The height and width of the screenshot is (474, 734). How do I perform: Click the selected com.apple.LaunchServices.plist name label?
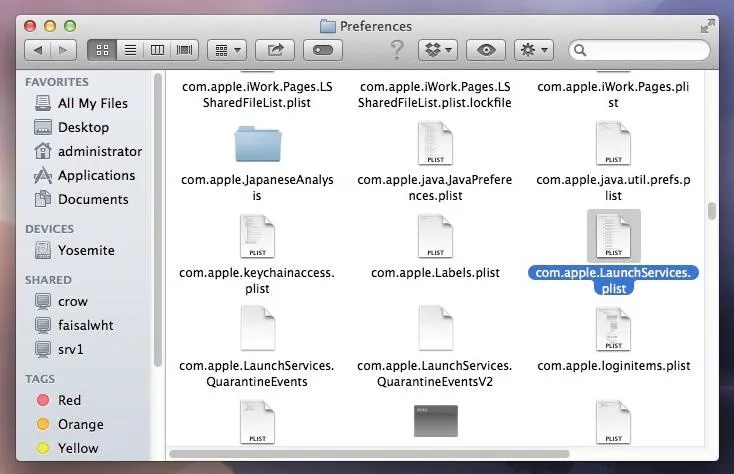[x=613, y=280]
